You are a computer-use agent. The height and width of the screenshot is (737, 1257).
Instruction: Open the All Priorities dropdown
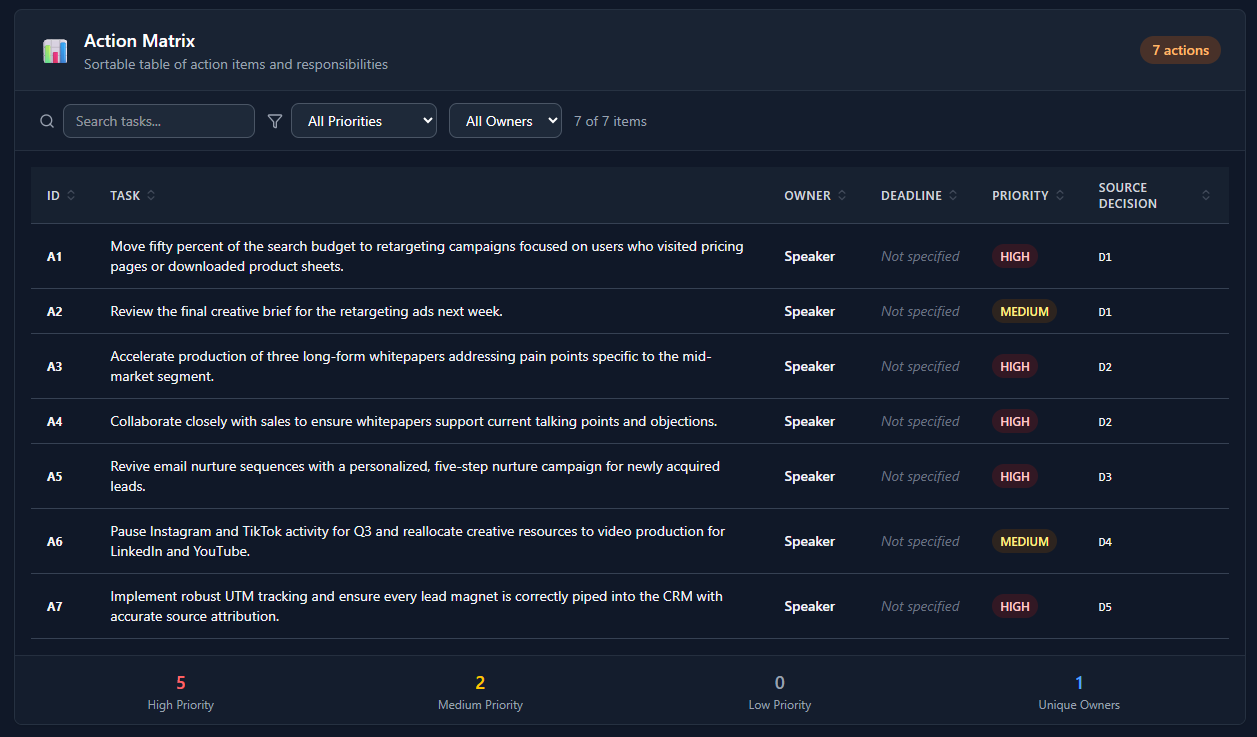[x=364, y=121]
